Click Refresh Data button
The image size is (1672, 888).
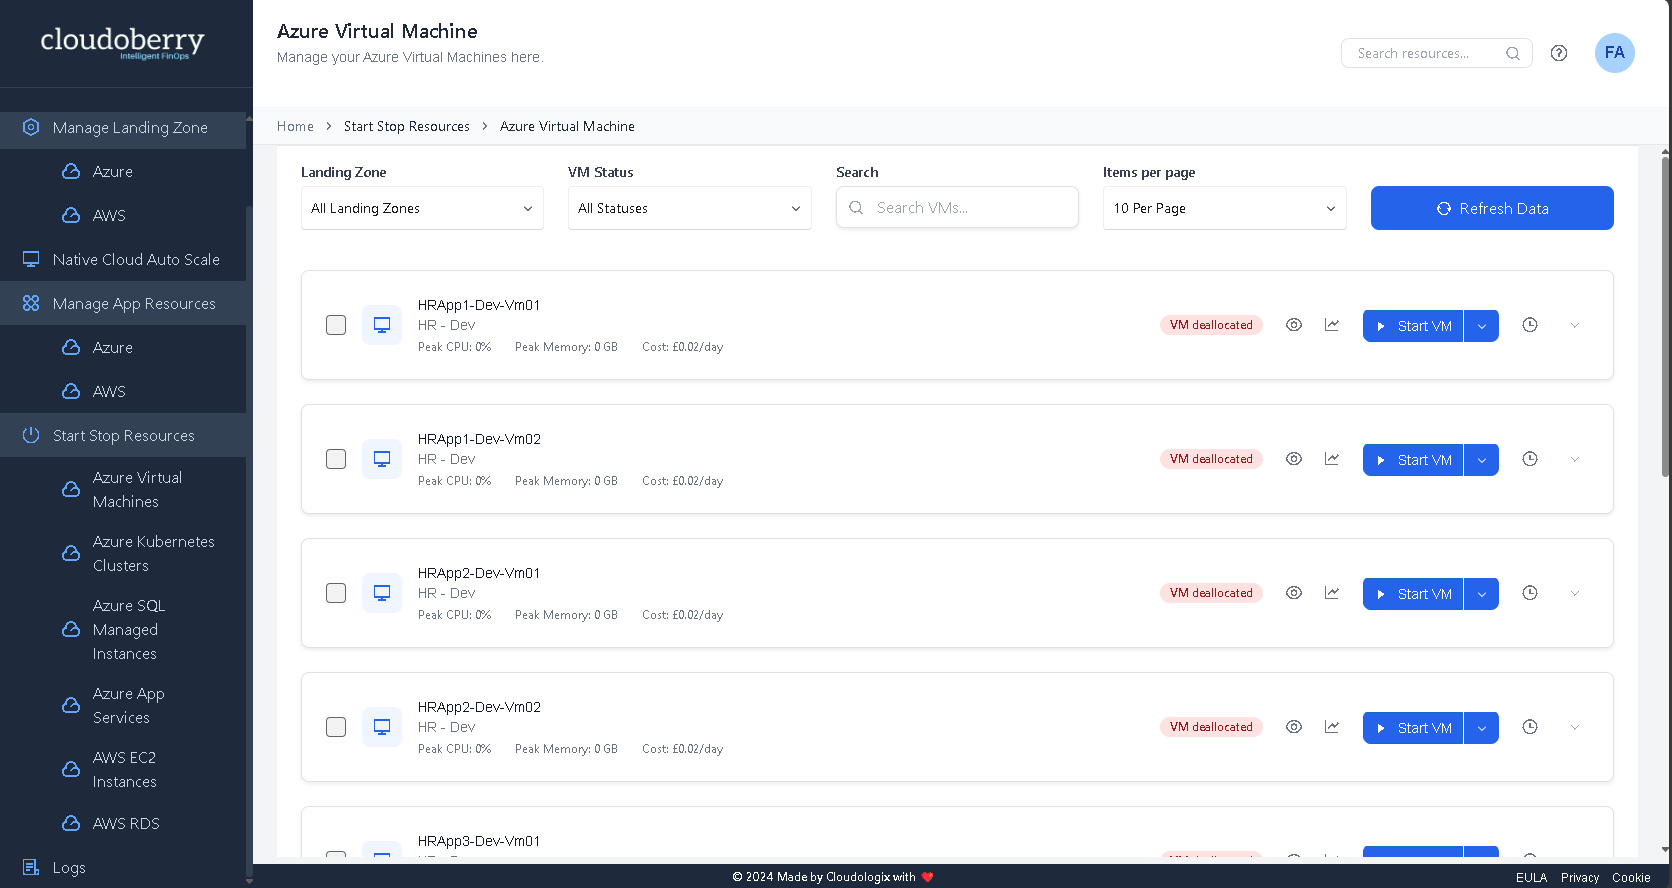[x=1492, y=208]
